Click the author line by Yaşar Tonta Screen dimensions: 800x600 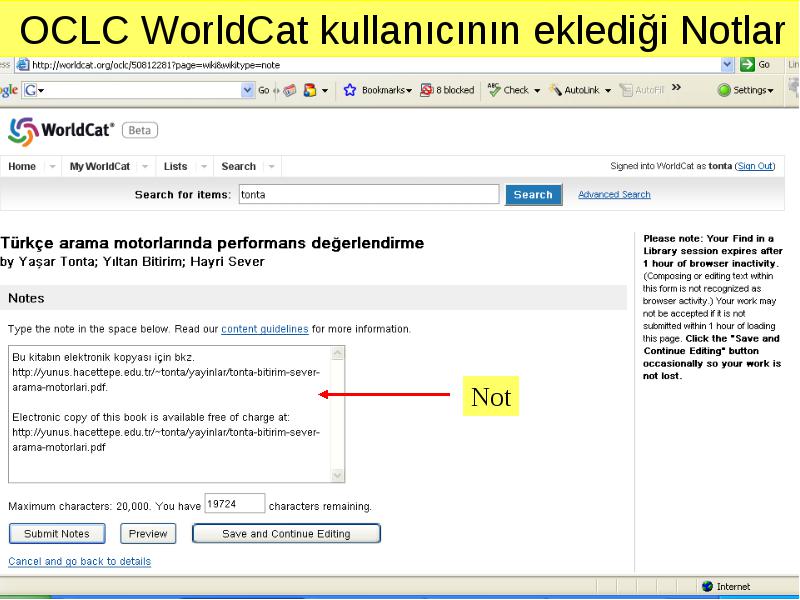point(132,262)
